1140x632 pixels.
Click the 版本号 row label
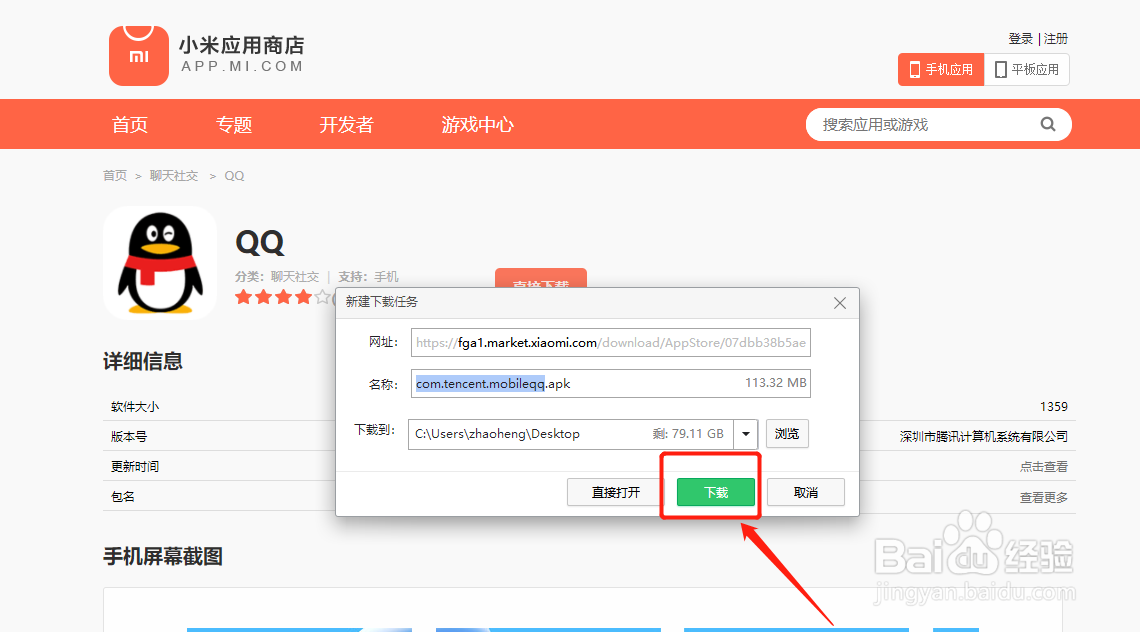(x=129, y=436)
